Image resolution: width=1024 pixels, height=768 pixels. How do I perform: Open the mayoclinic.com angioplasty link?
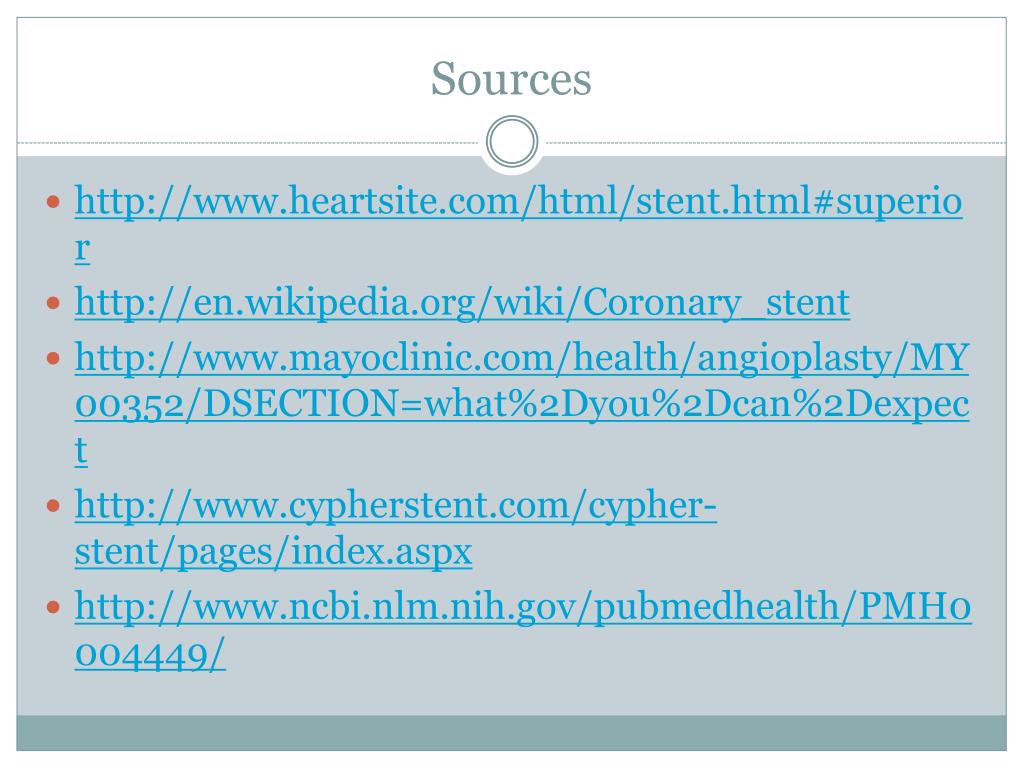[522, 358]
